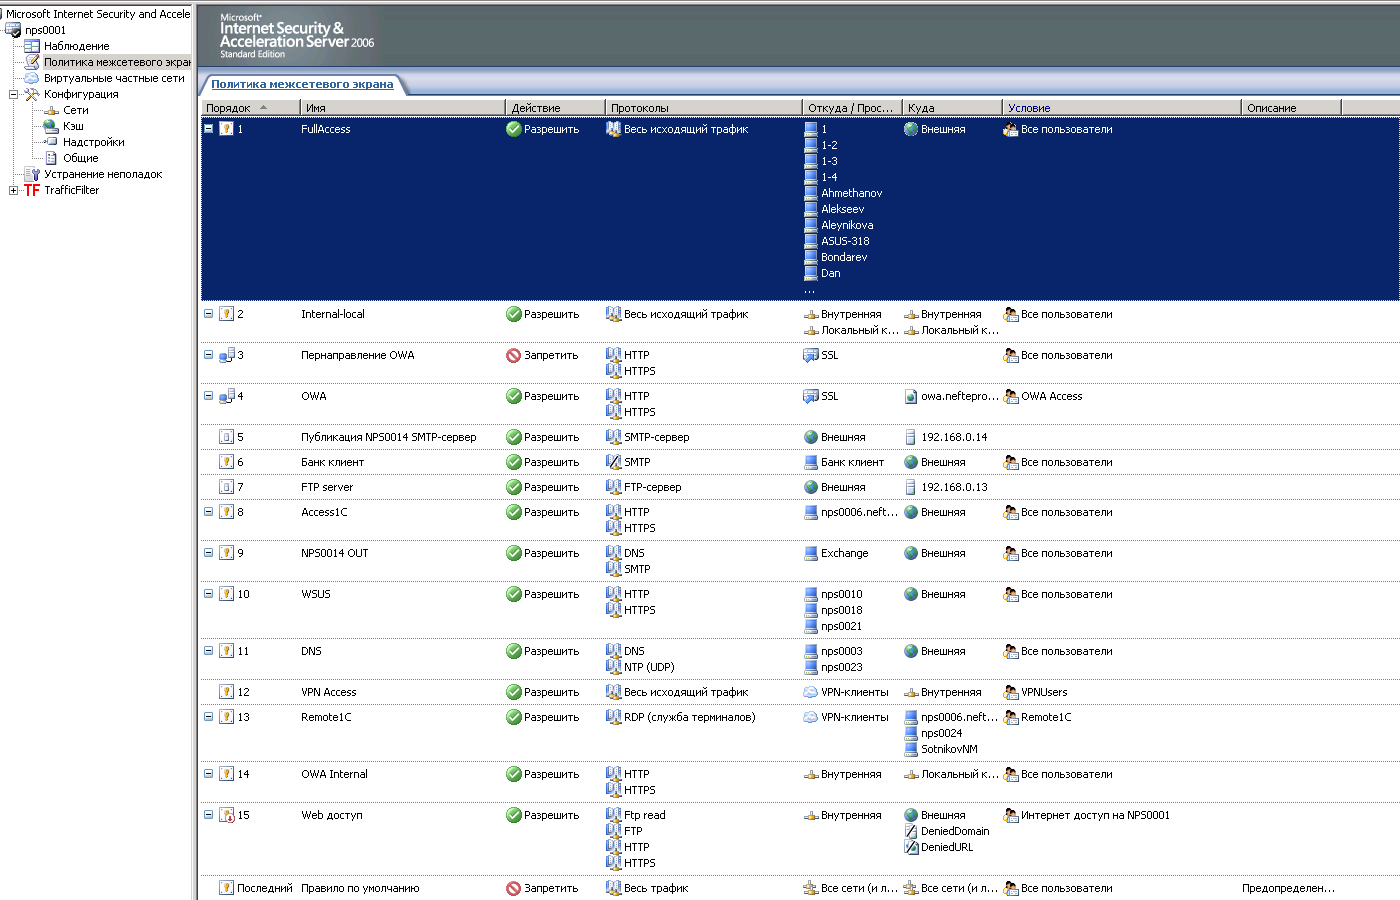
Task: Select the WSUS rule row
Action: click(x=316, y=594)
